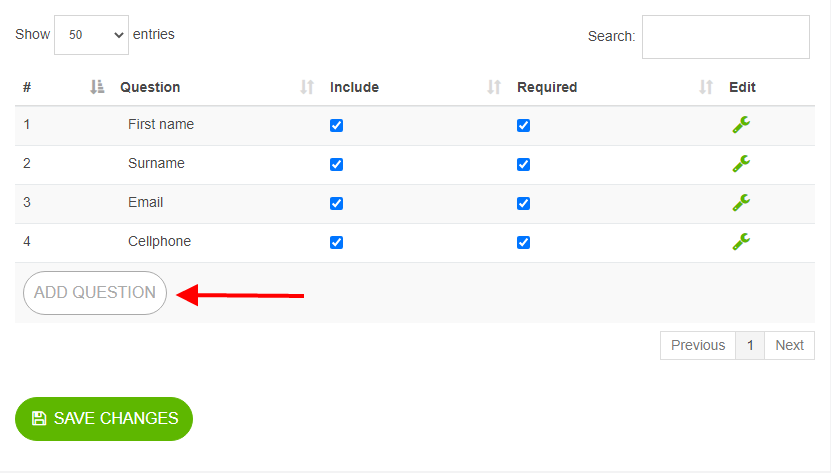The width and height of the screenshot is (831, 473).
Task: Click the Required column header
Action: point(547,87)
